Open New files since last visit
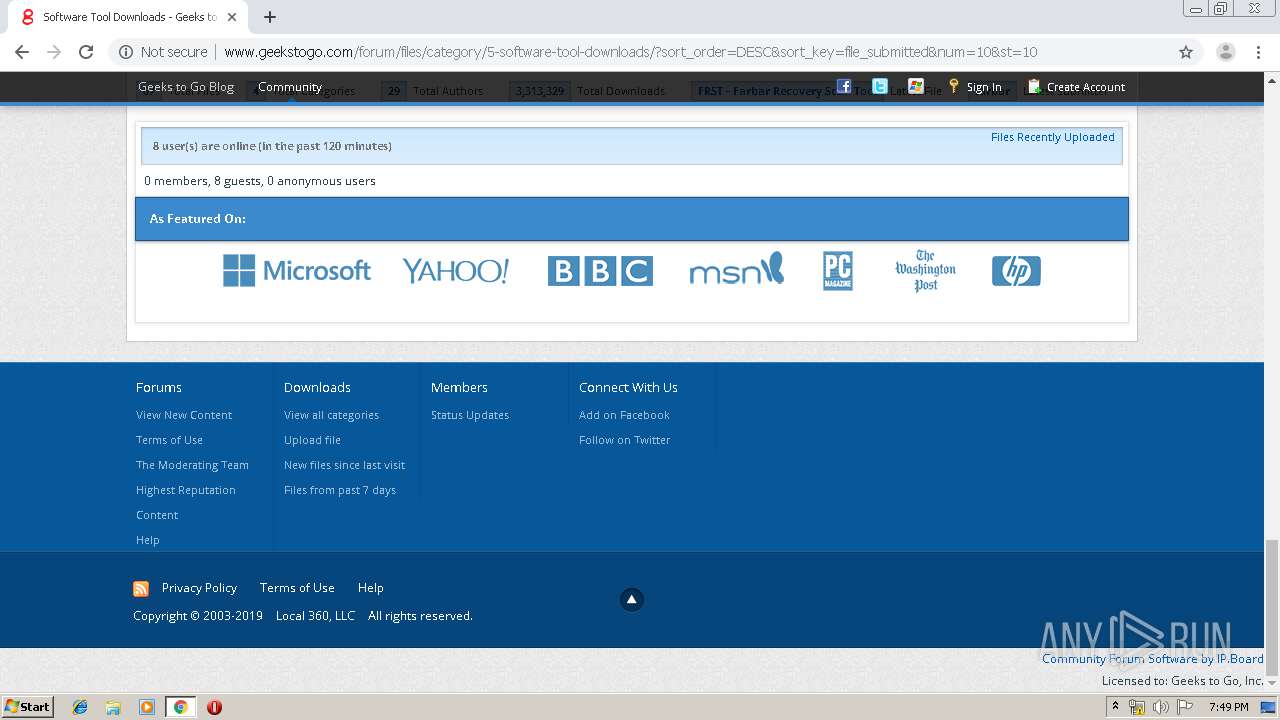This screenshot has height=720, width=1280. pyautogui.click(x=344, y=465)
